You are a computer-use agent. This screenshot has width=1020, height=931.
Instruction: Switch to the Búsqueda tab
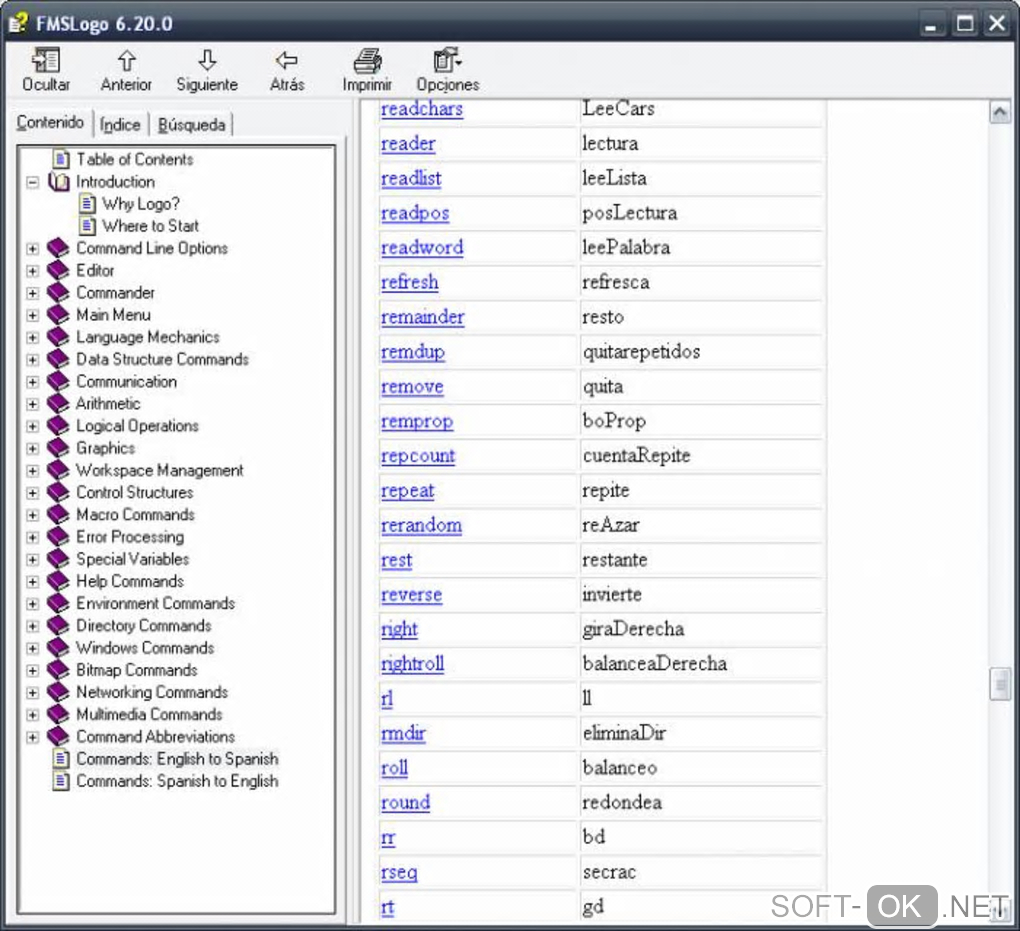pyautogui.click(x=191, y=124)
